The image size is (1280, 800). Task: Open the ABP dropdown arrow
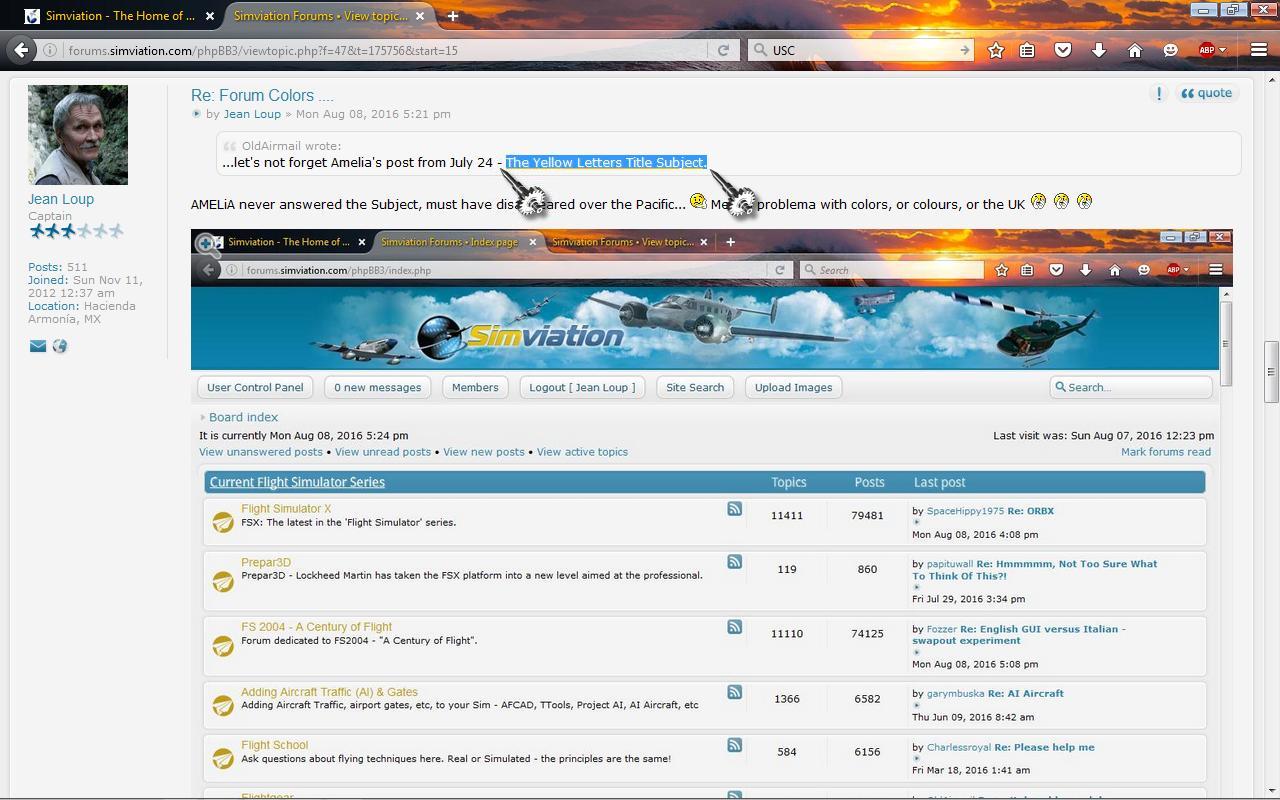click(1222, 50)
